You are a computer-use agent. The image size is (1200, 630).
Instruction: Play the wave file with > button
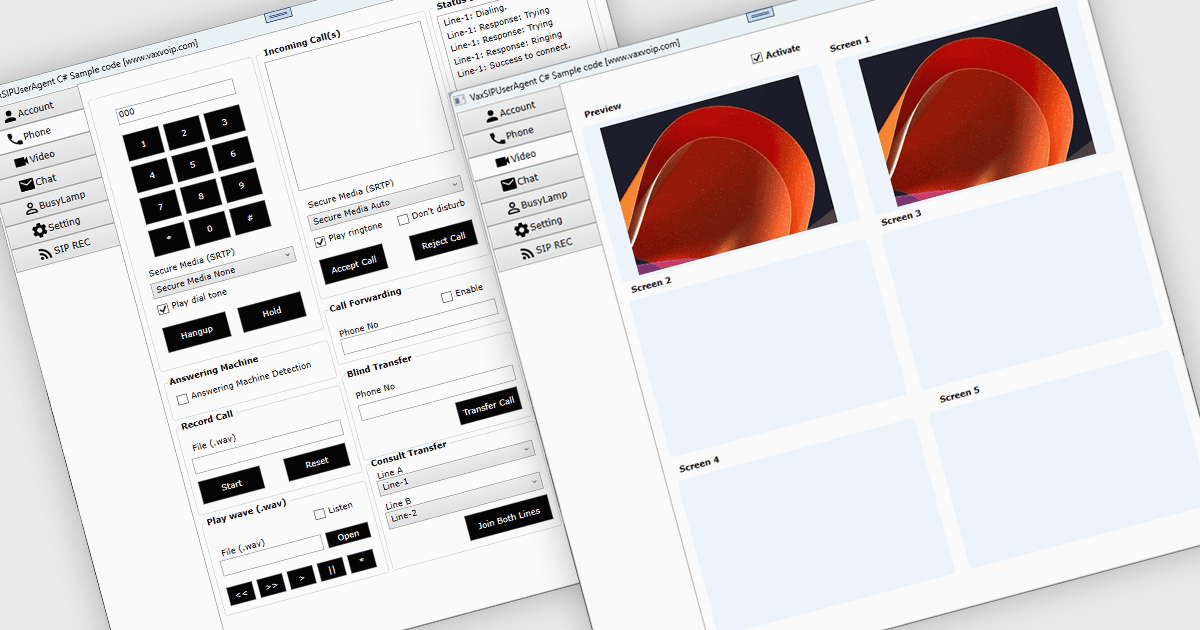click(301, 579)
